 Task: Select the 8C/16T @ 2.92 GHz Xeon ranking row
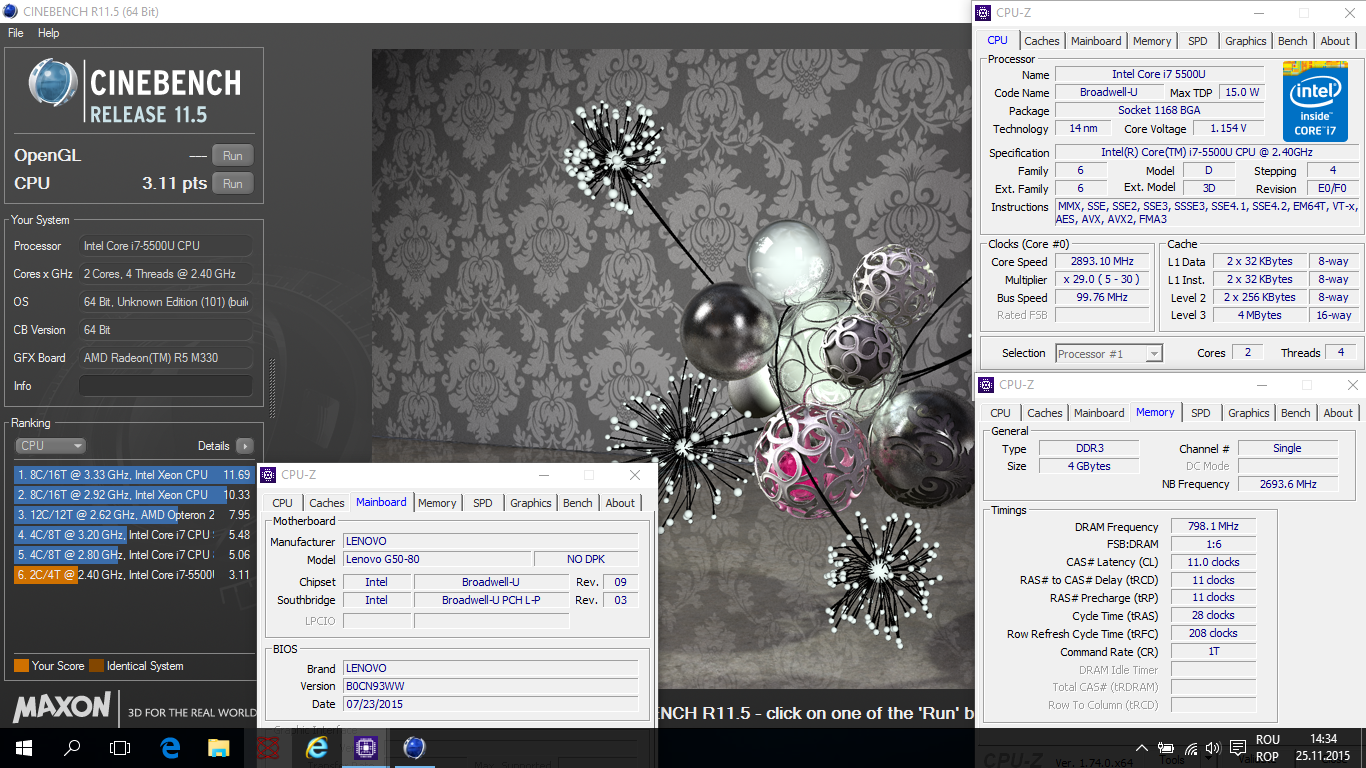[133, 495]
